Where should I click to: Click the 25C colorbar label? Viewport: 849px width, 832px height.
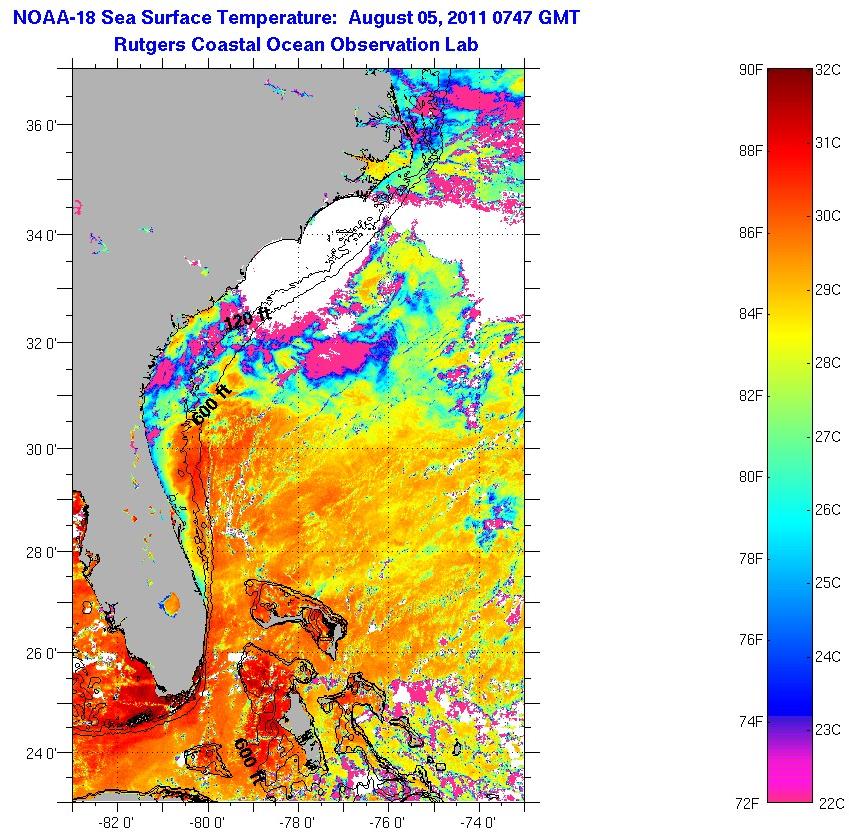pyautogui.click(x=828, y=583)
